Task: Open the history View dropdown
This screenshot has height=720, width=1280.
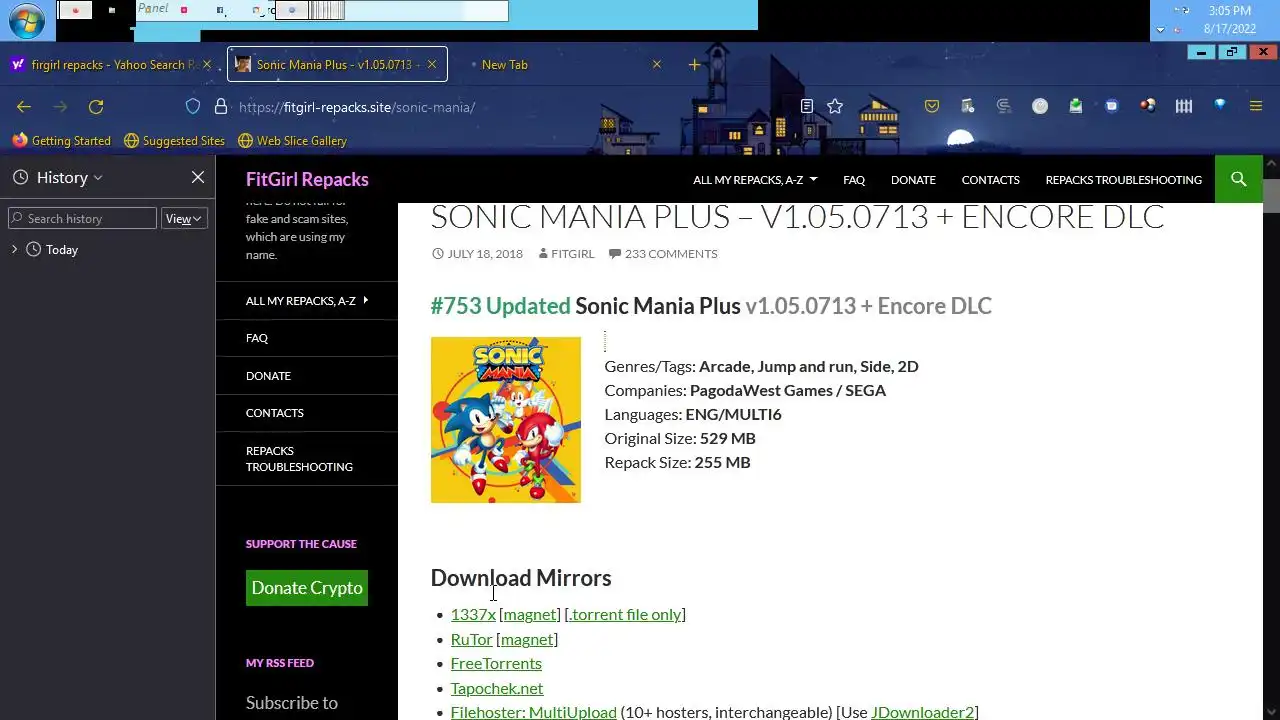Action: pyautogui.click(x=184, y=218)
